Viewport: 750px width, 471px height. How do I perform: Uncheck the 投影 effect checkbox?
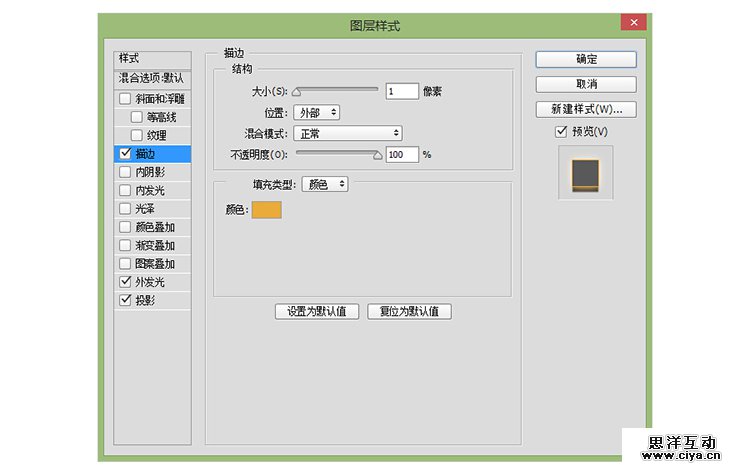[125, 300]
